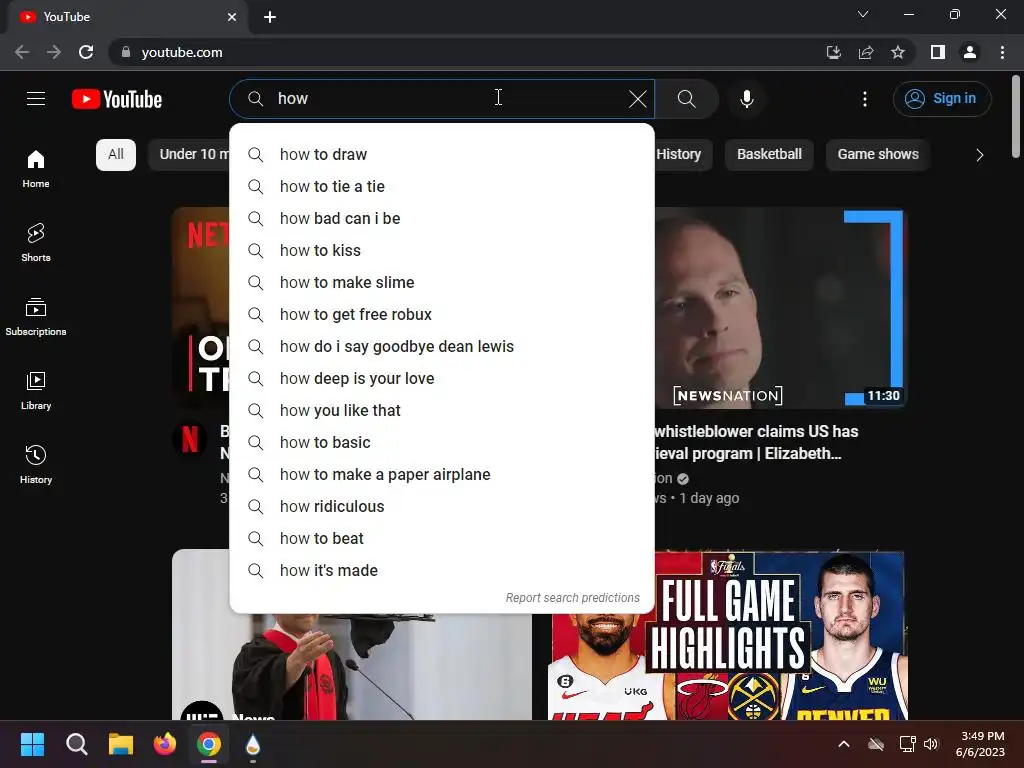Toggle the browser side panel
1024x768 pixels.
938,52
